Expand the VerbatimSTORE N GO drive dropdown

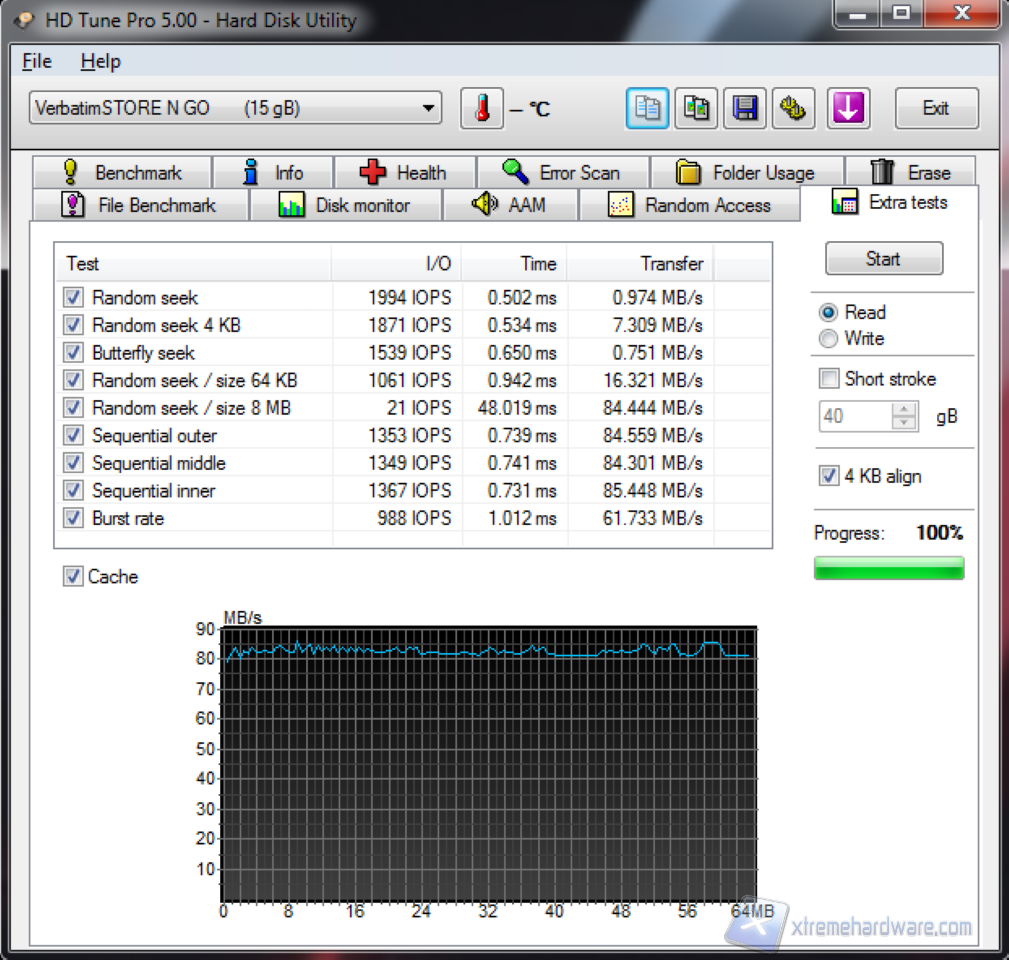tap(428, 108)
